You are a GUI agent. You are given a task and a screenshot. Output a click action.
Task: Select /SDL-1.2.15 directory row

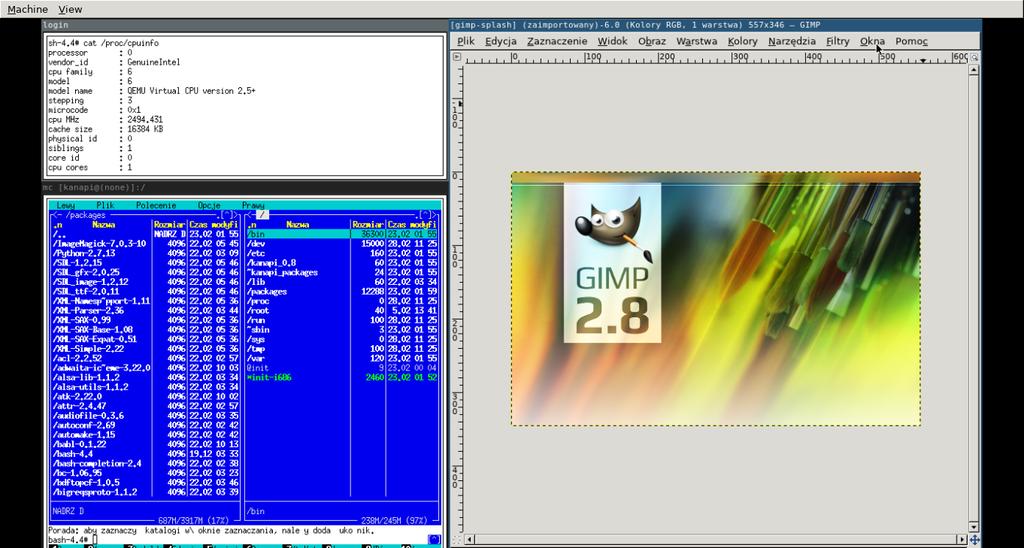click(x=145, y=263)
